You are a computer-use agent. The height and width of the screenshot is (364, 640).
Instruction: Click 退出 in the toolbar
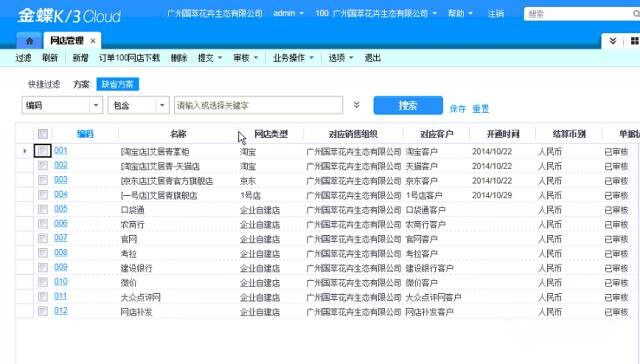click(x=372, y=58)
